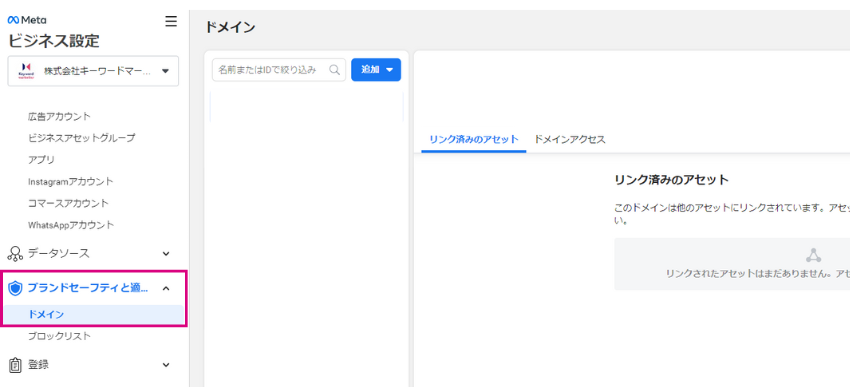Click the Meta logo

[x=27, y=20]
